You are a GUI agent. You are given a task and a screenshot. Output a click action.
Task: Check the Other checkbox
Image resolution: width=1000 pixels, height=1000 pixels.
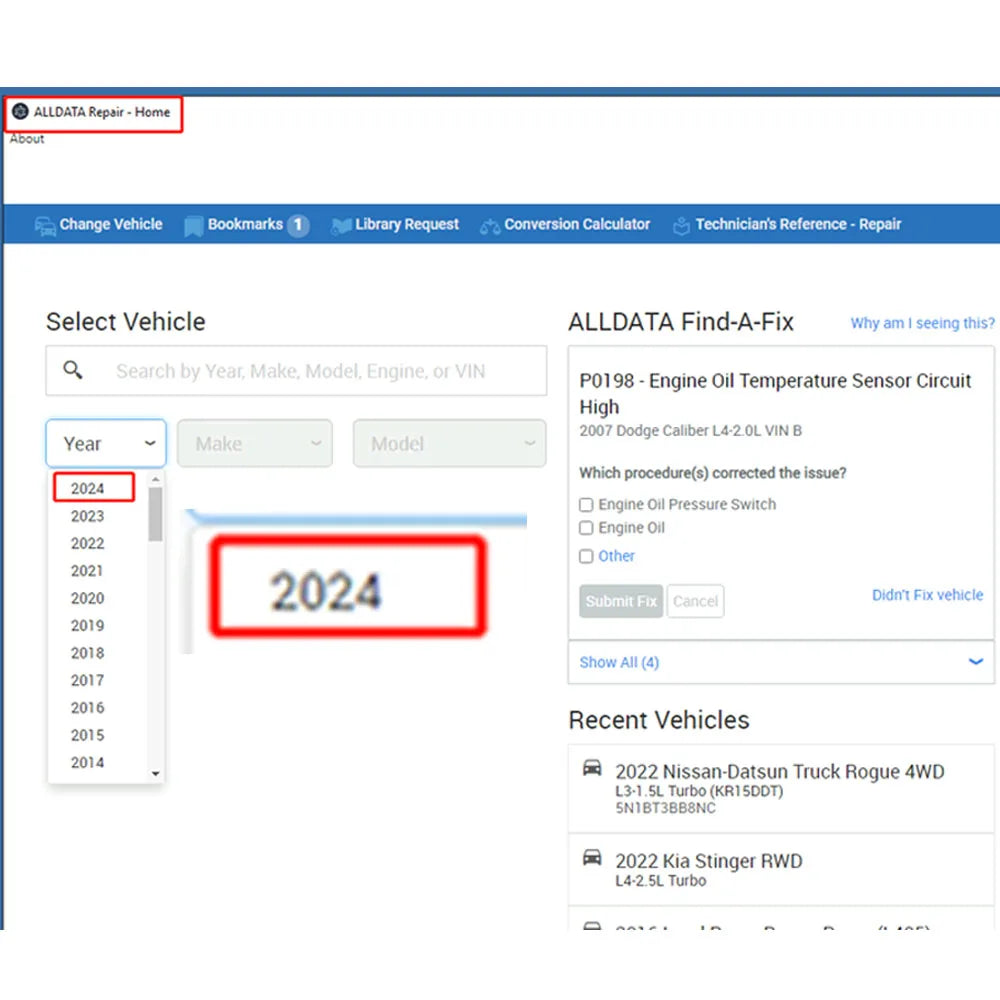[586, 556]
